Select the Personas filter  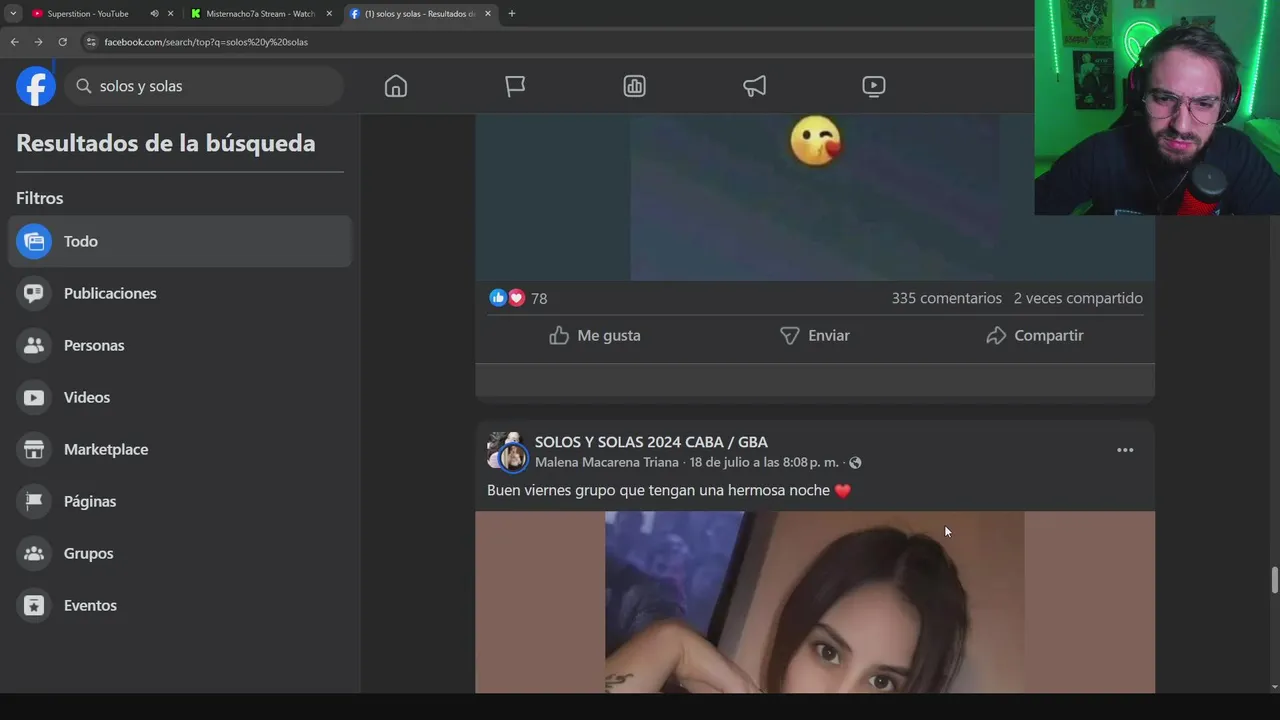[180, 345]
